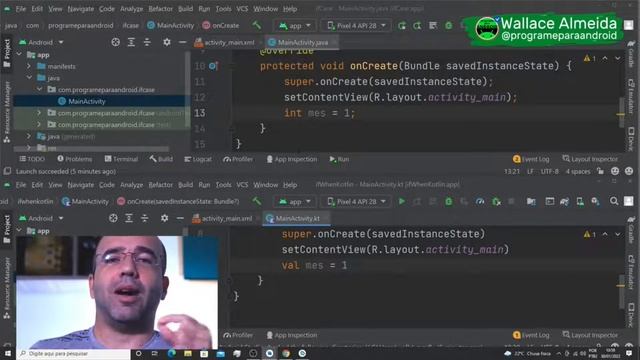Viewport: 640px width, 360px height.
Task: Click Collapse All icon in ifWhenKotlin project panel
Action: point(144,218)
